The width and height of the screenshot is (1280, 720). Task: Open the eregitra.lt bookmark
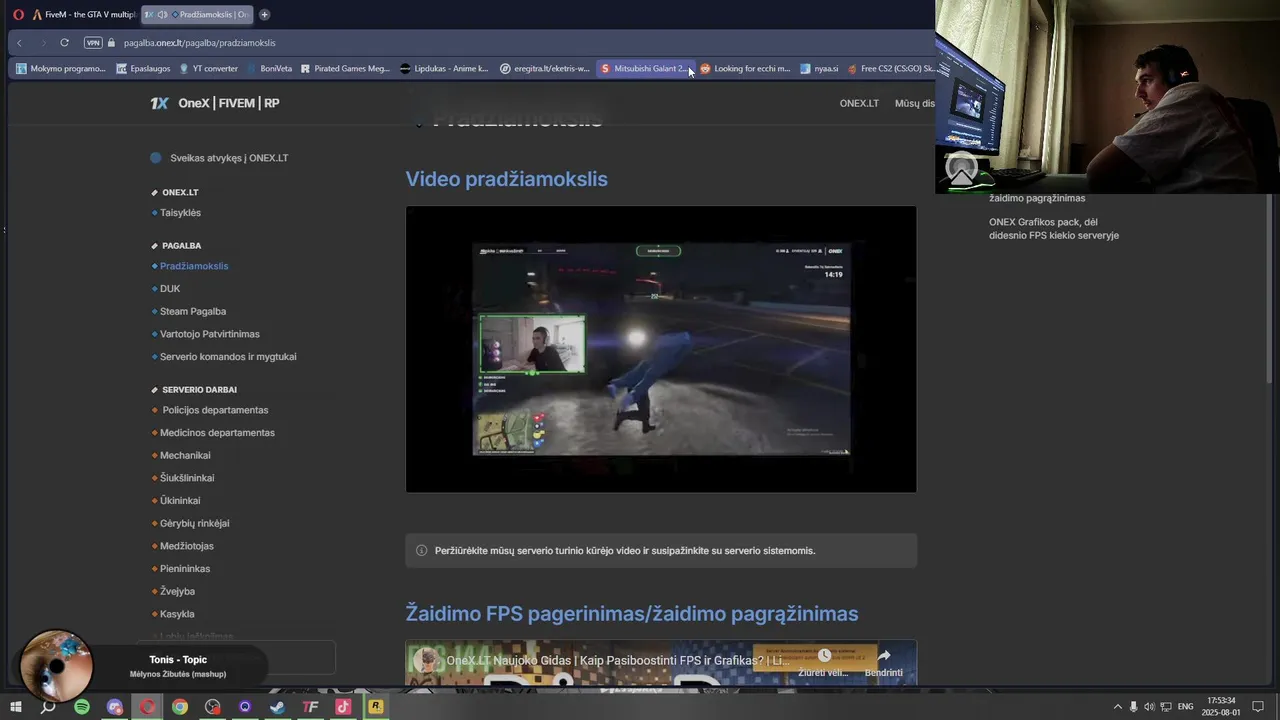point(545,69)
